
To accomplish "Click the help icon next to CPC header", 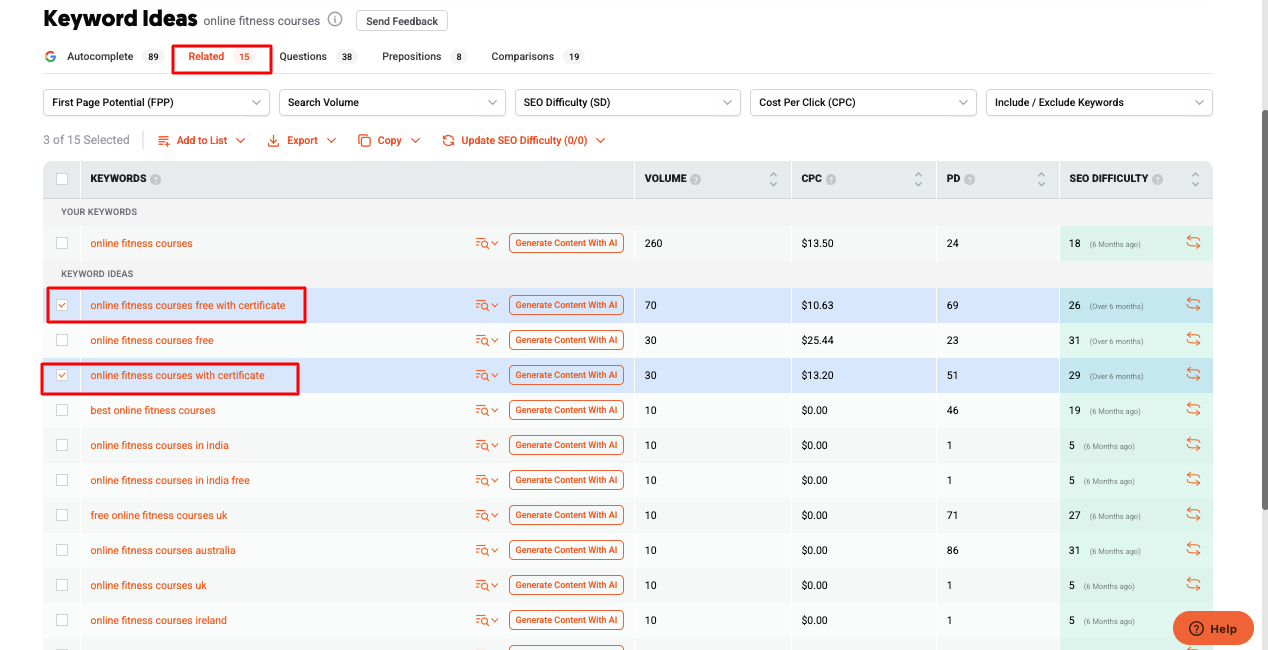I will [x=832, y=179].
